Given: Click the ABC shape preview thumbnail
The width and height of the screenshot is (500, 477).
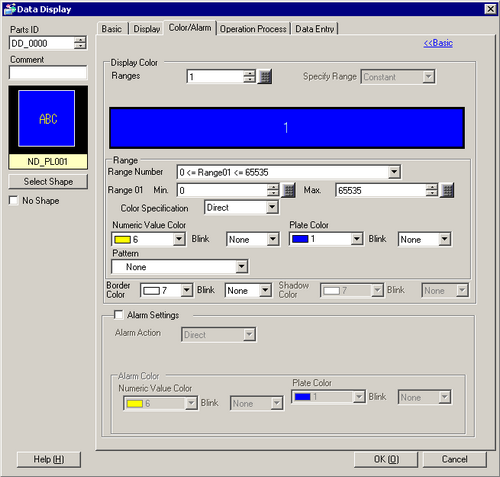Looking at the screenshot, I should tap(47, 118).
